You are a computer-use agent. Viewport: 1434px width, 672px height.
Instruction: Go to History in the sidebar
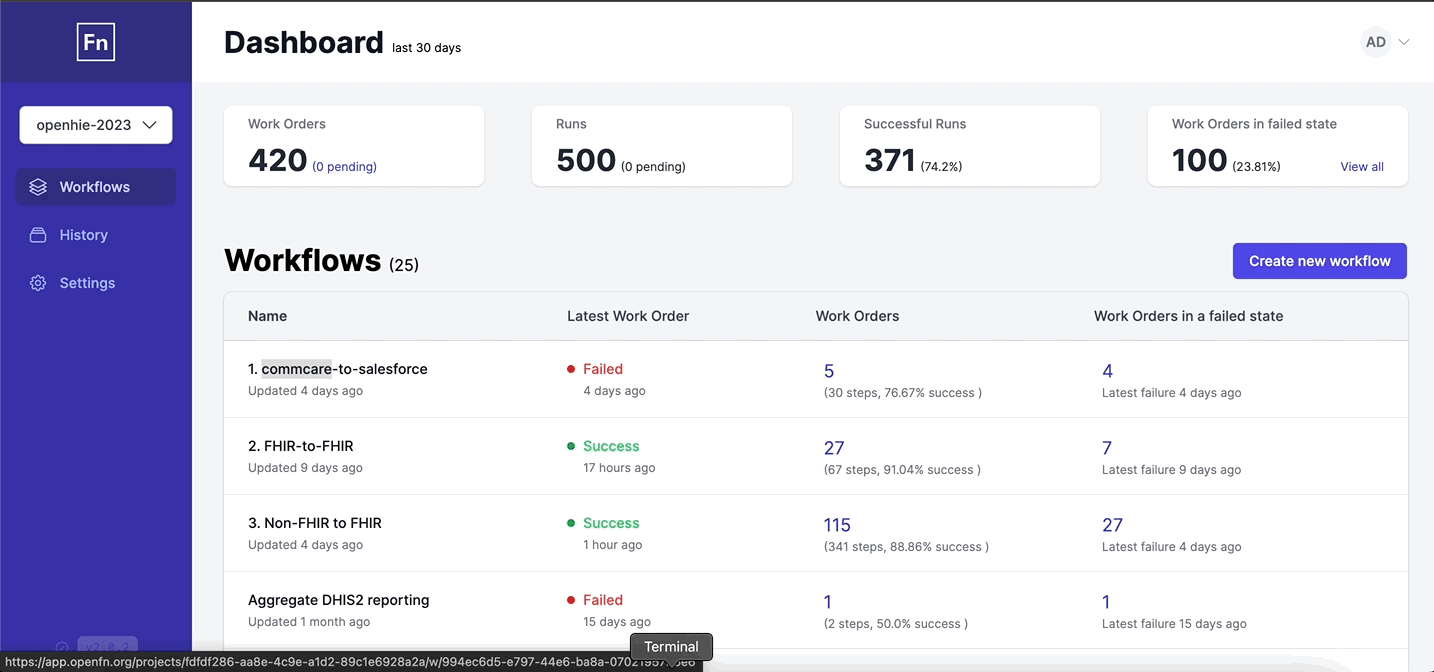pos(96,235)
